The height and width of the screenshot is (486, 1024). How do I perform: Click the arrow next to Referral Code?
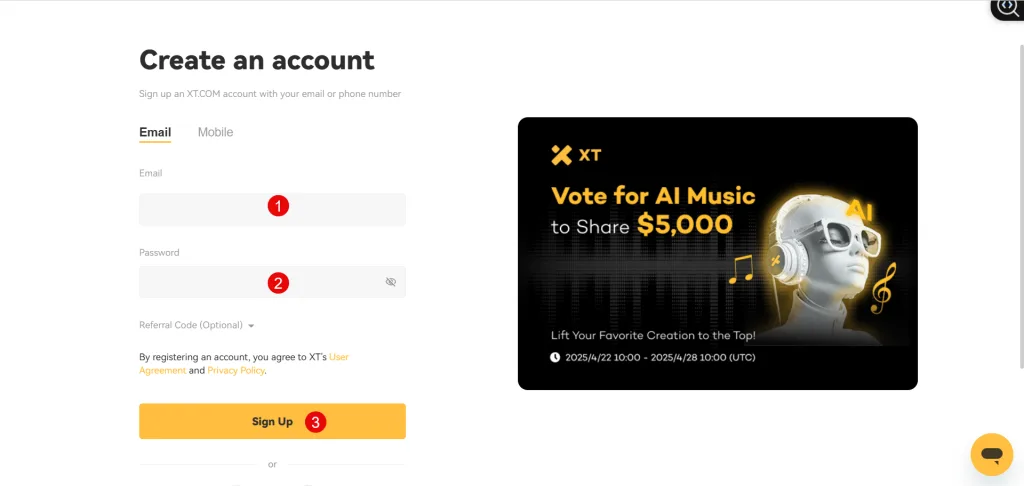(x=251, y=325)
